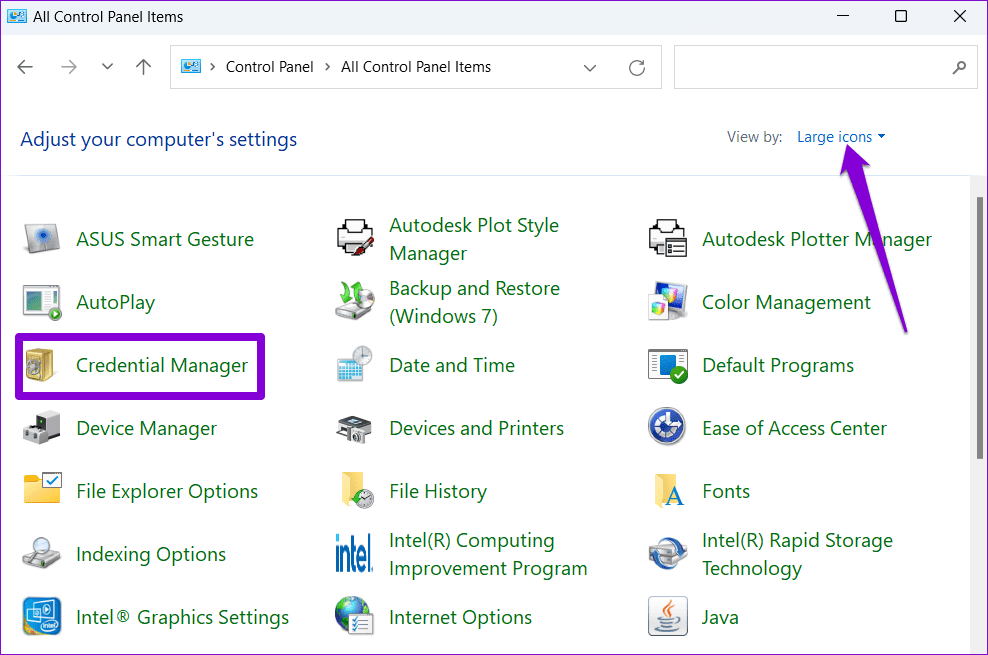Screen dimensions: 988x655
Task: Open the File Explorer Options folder icon
Action: (x=42, y=489)
